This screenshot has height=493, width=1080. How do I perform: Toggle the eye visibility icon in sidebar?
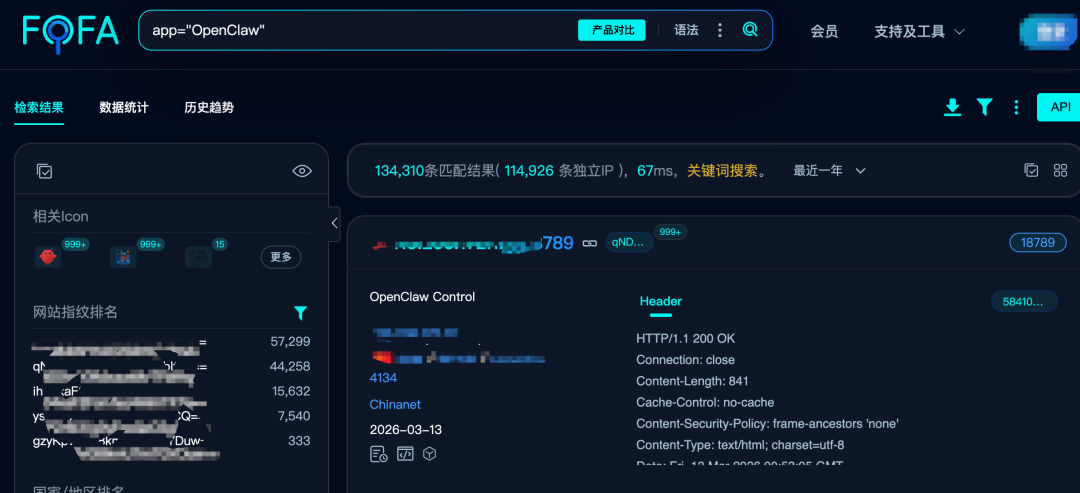coord(302,171)
